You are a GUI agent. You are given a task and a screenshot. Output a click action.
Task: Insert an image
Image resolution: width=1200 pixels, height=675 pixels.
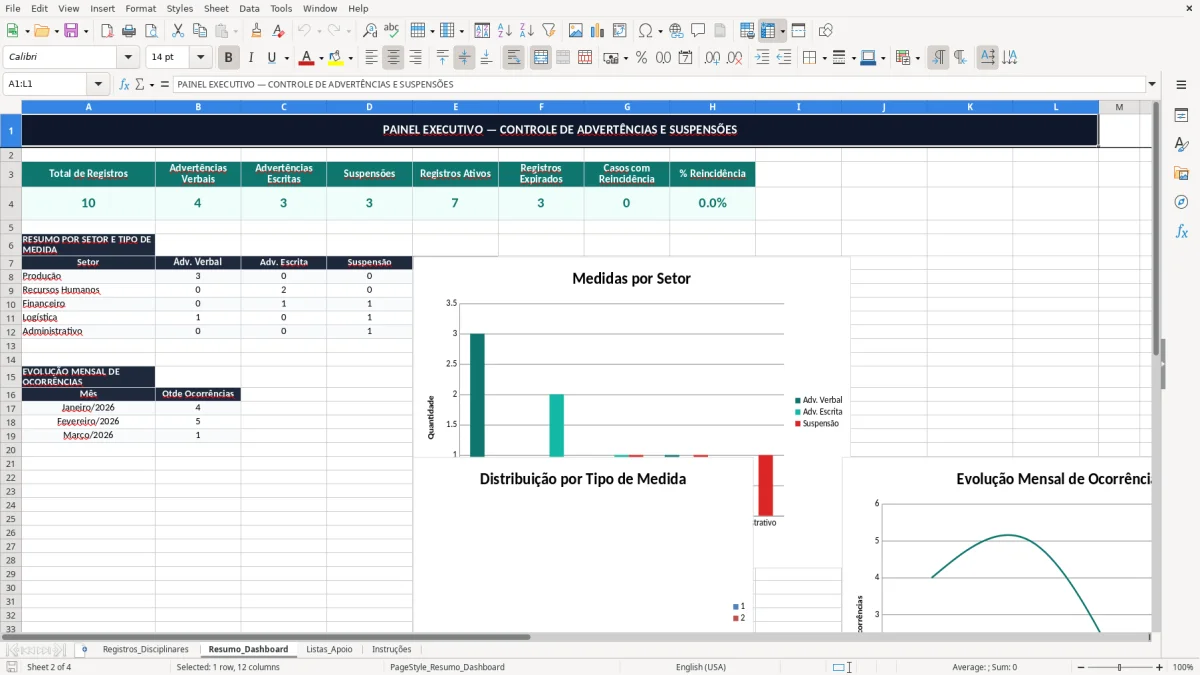[x=576, y=31]
